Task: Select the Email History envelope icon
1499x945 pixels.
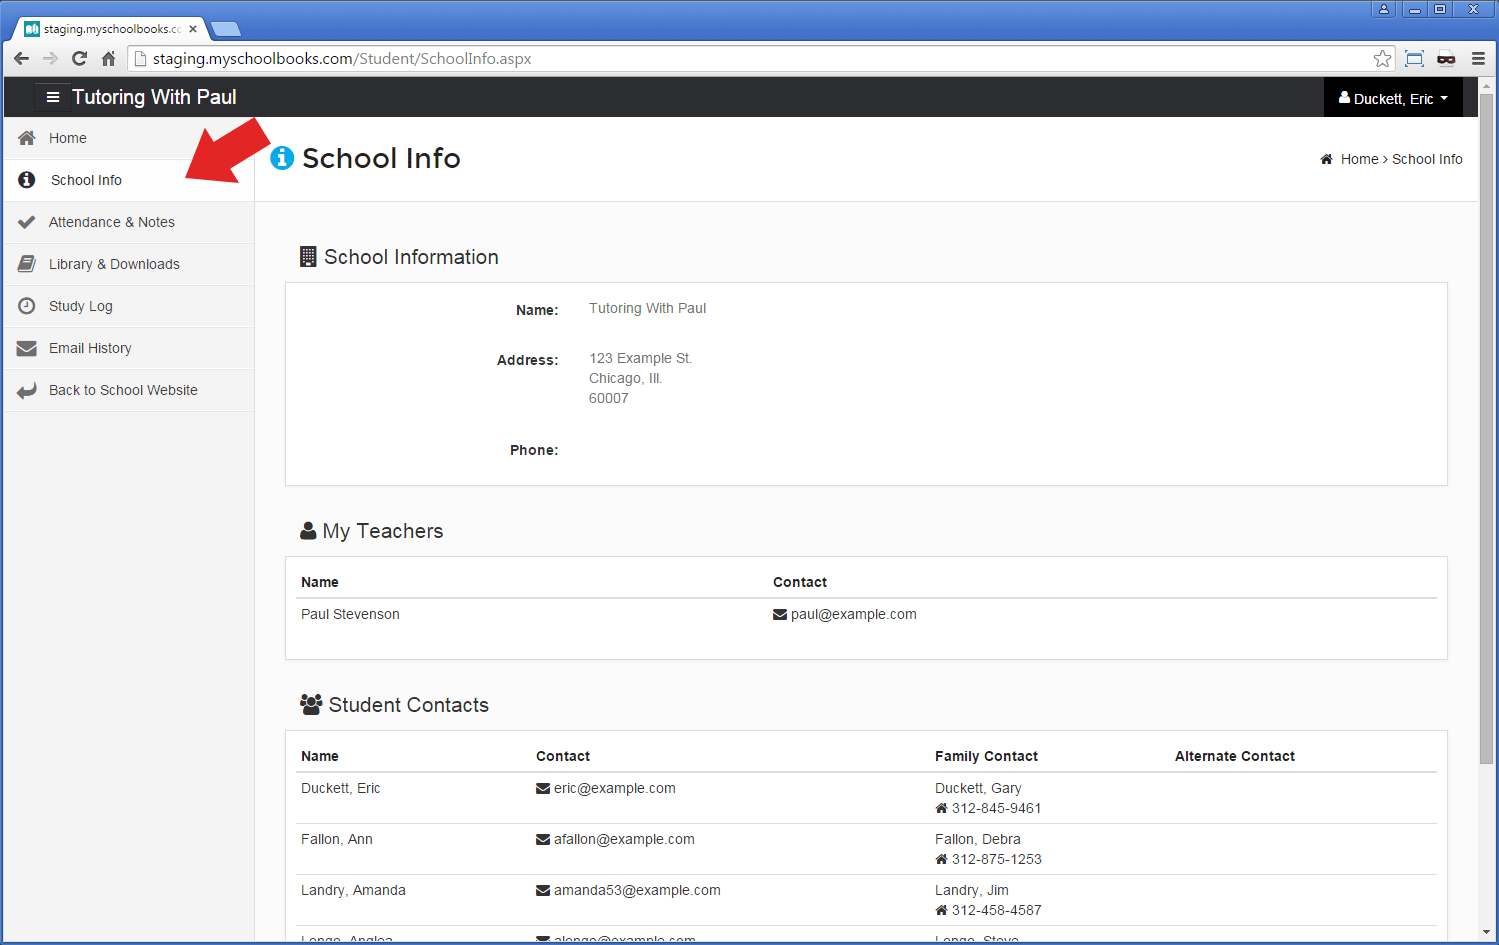Action: click(27, 348)
